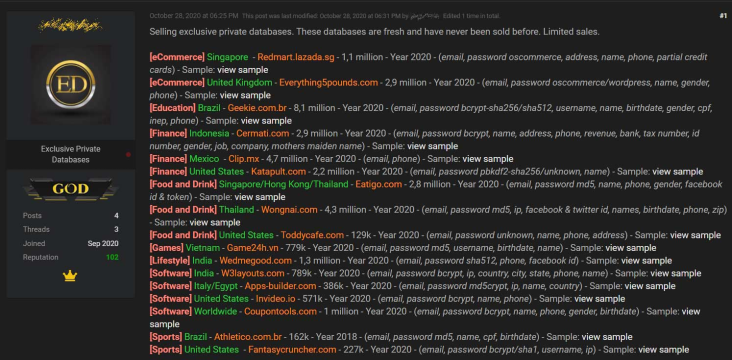Click the United Kingdom country label
The height and width of the screenshot is (360, 732).
(x=239, y=83)
